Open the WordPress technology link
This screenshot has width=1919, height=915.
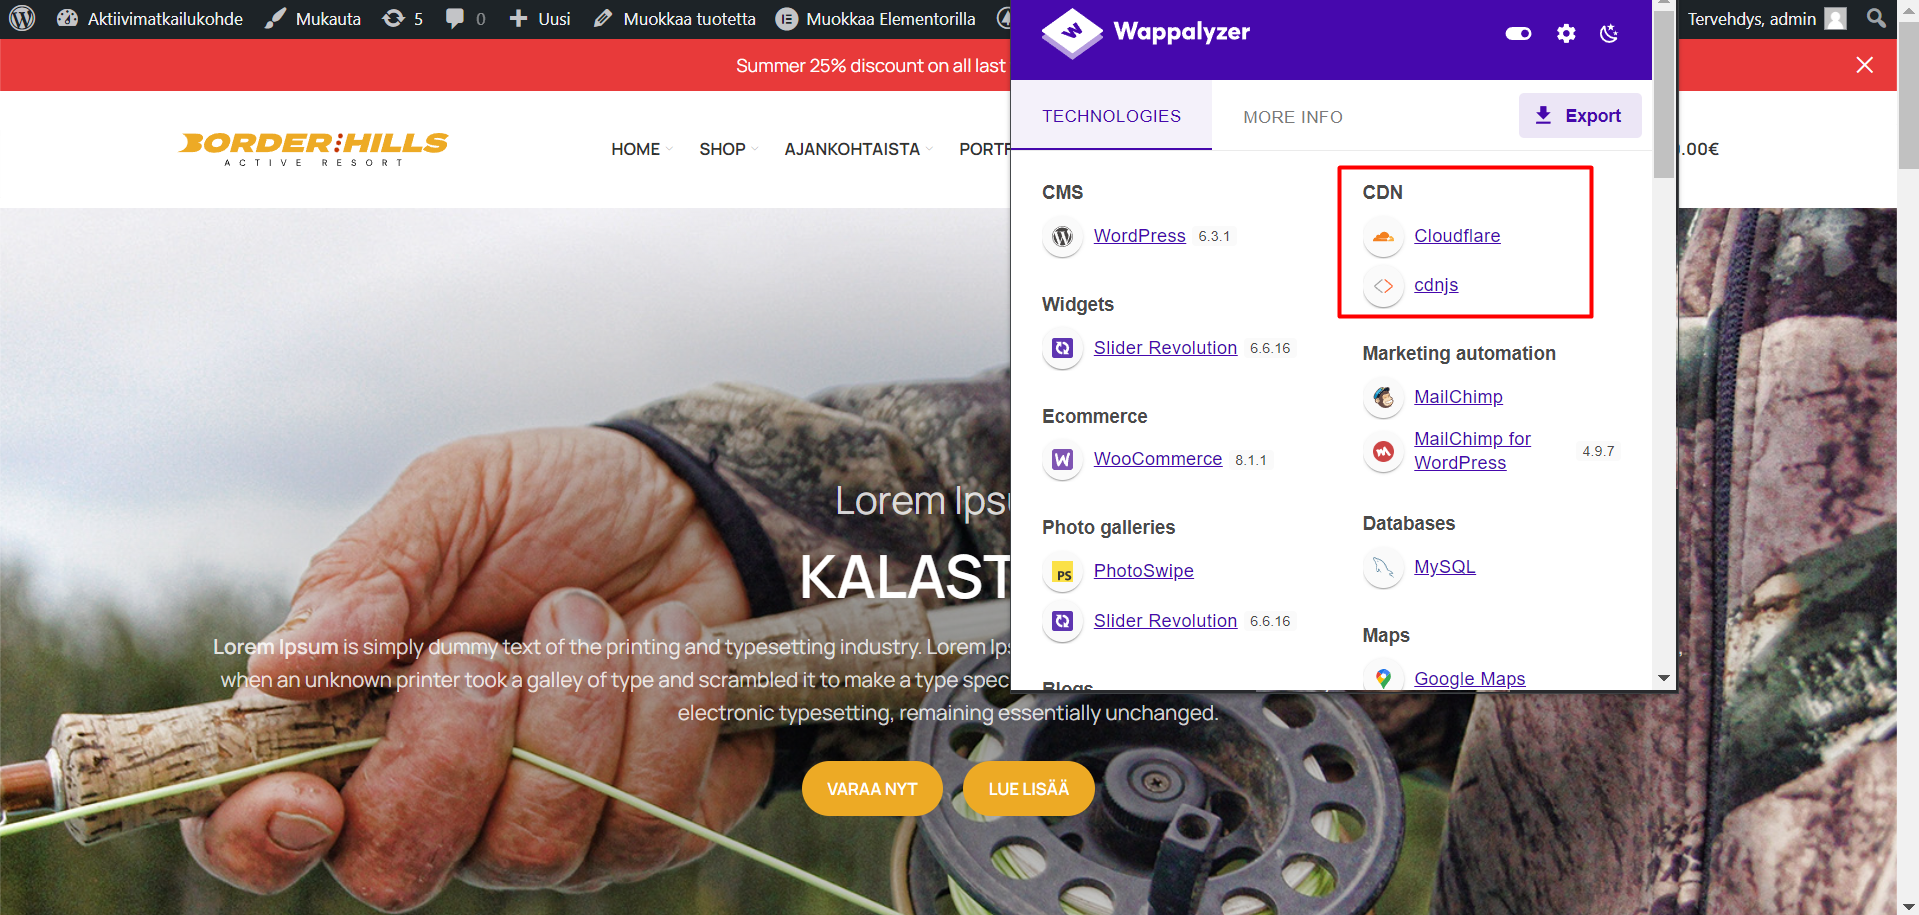(x=1139, y=236)
